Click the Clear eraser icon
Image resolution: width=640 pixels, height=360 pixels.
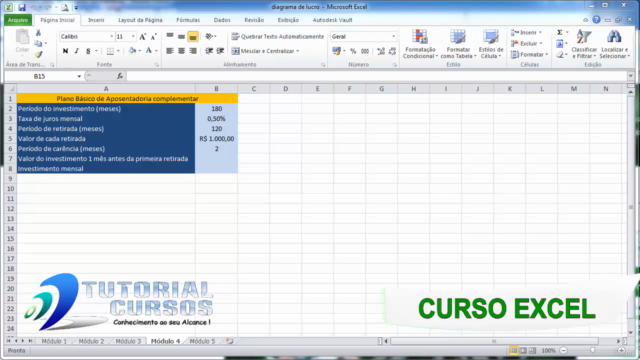(560, 54)
